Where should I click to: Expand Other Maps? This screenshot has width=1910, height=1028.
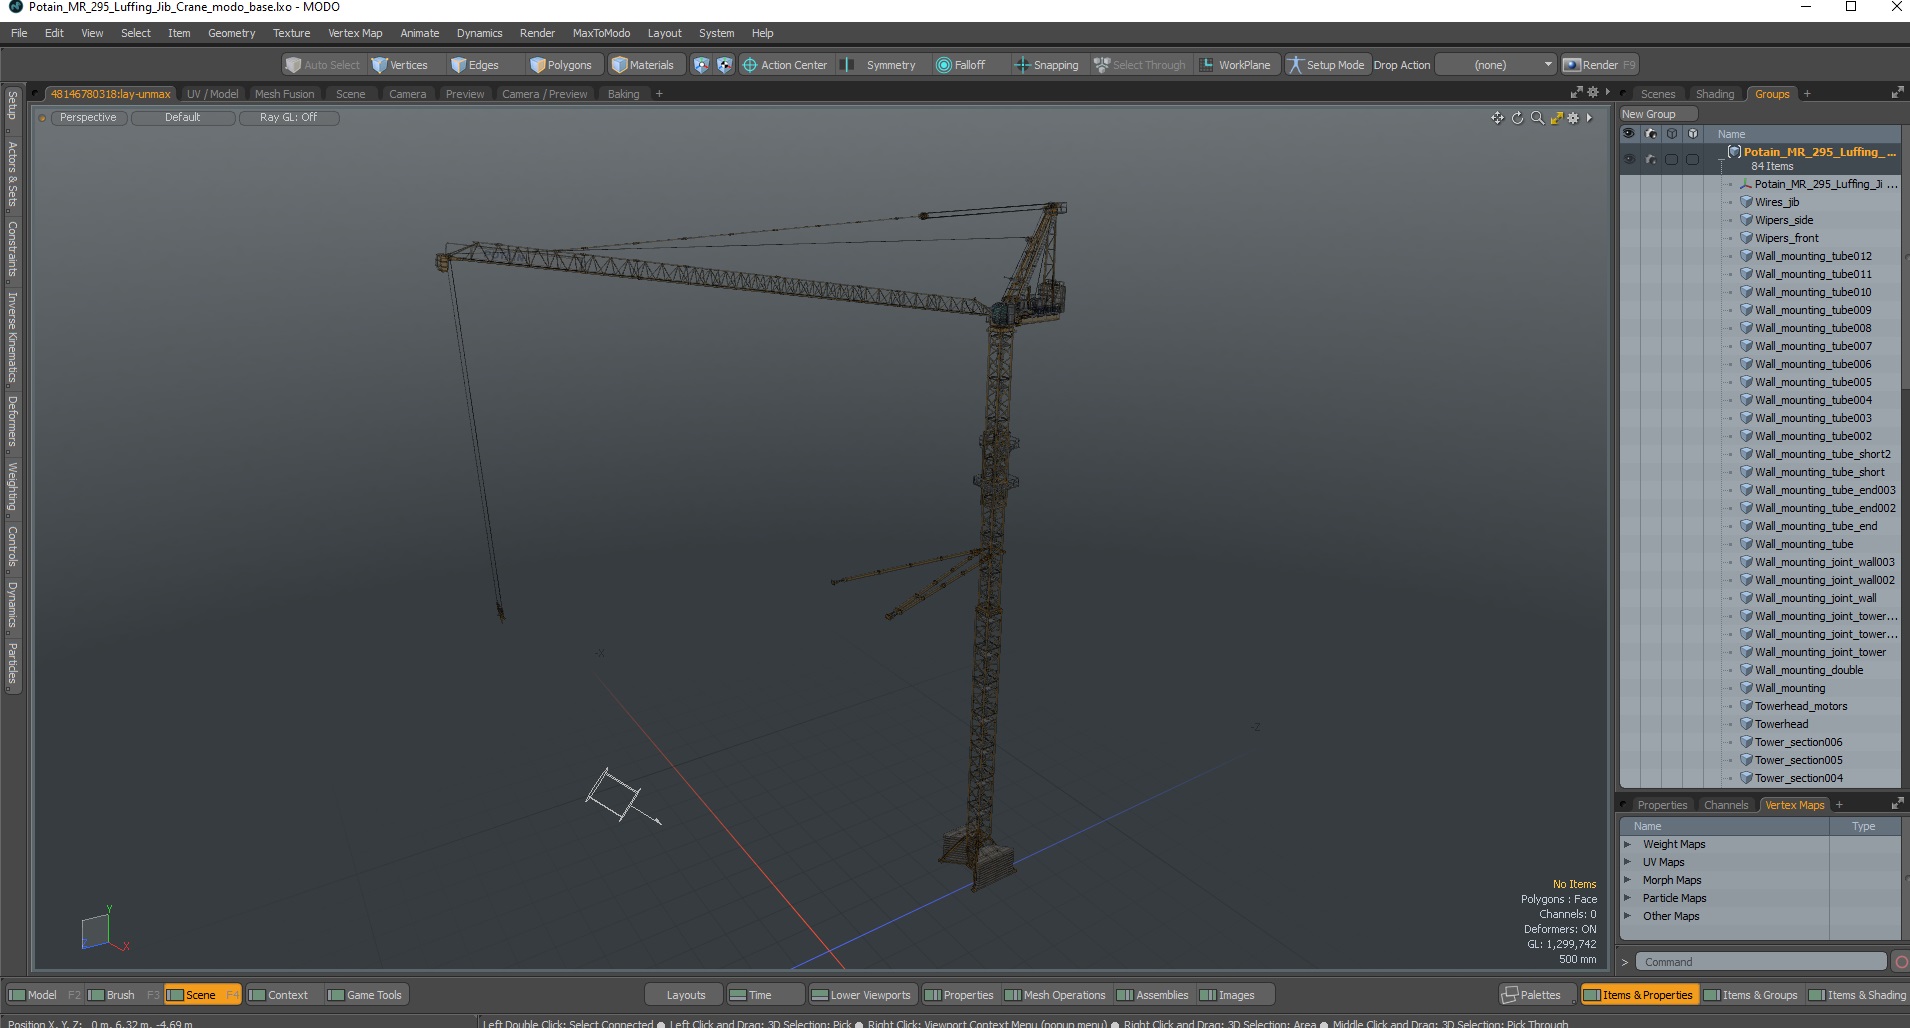(x=1627, y=916)
